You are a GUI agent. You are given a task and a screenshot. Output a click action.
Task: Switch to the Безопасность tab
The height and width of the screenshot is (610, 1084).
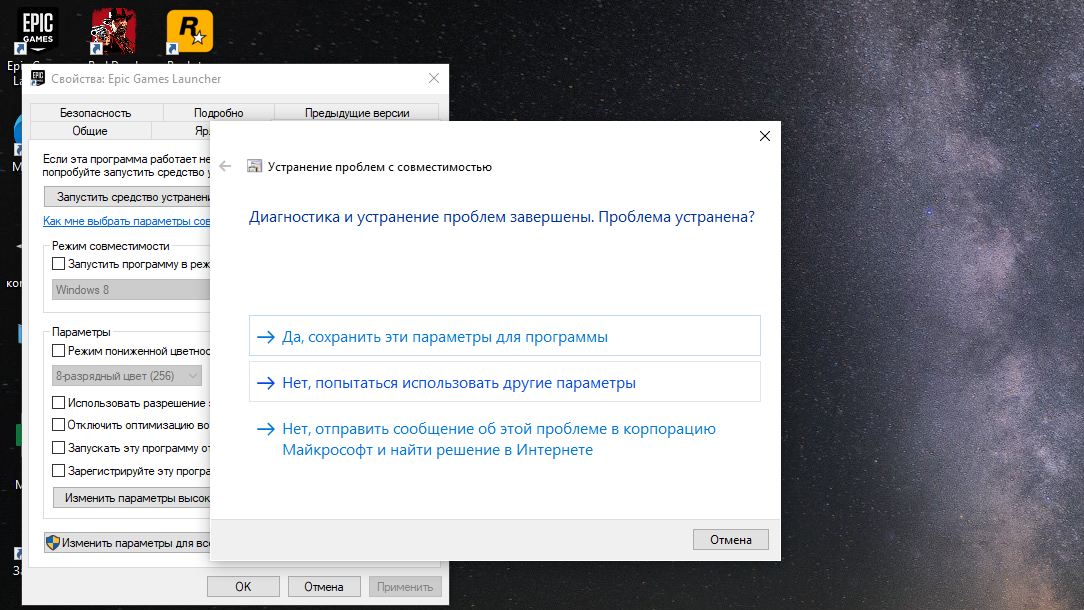click(95, 113)
